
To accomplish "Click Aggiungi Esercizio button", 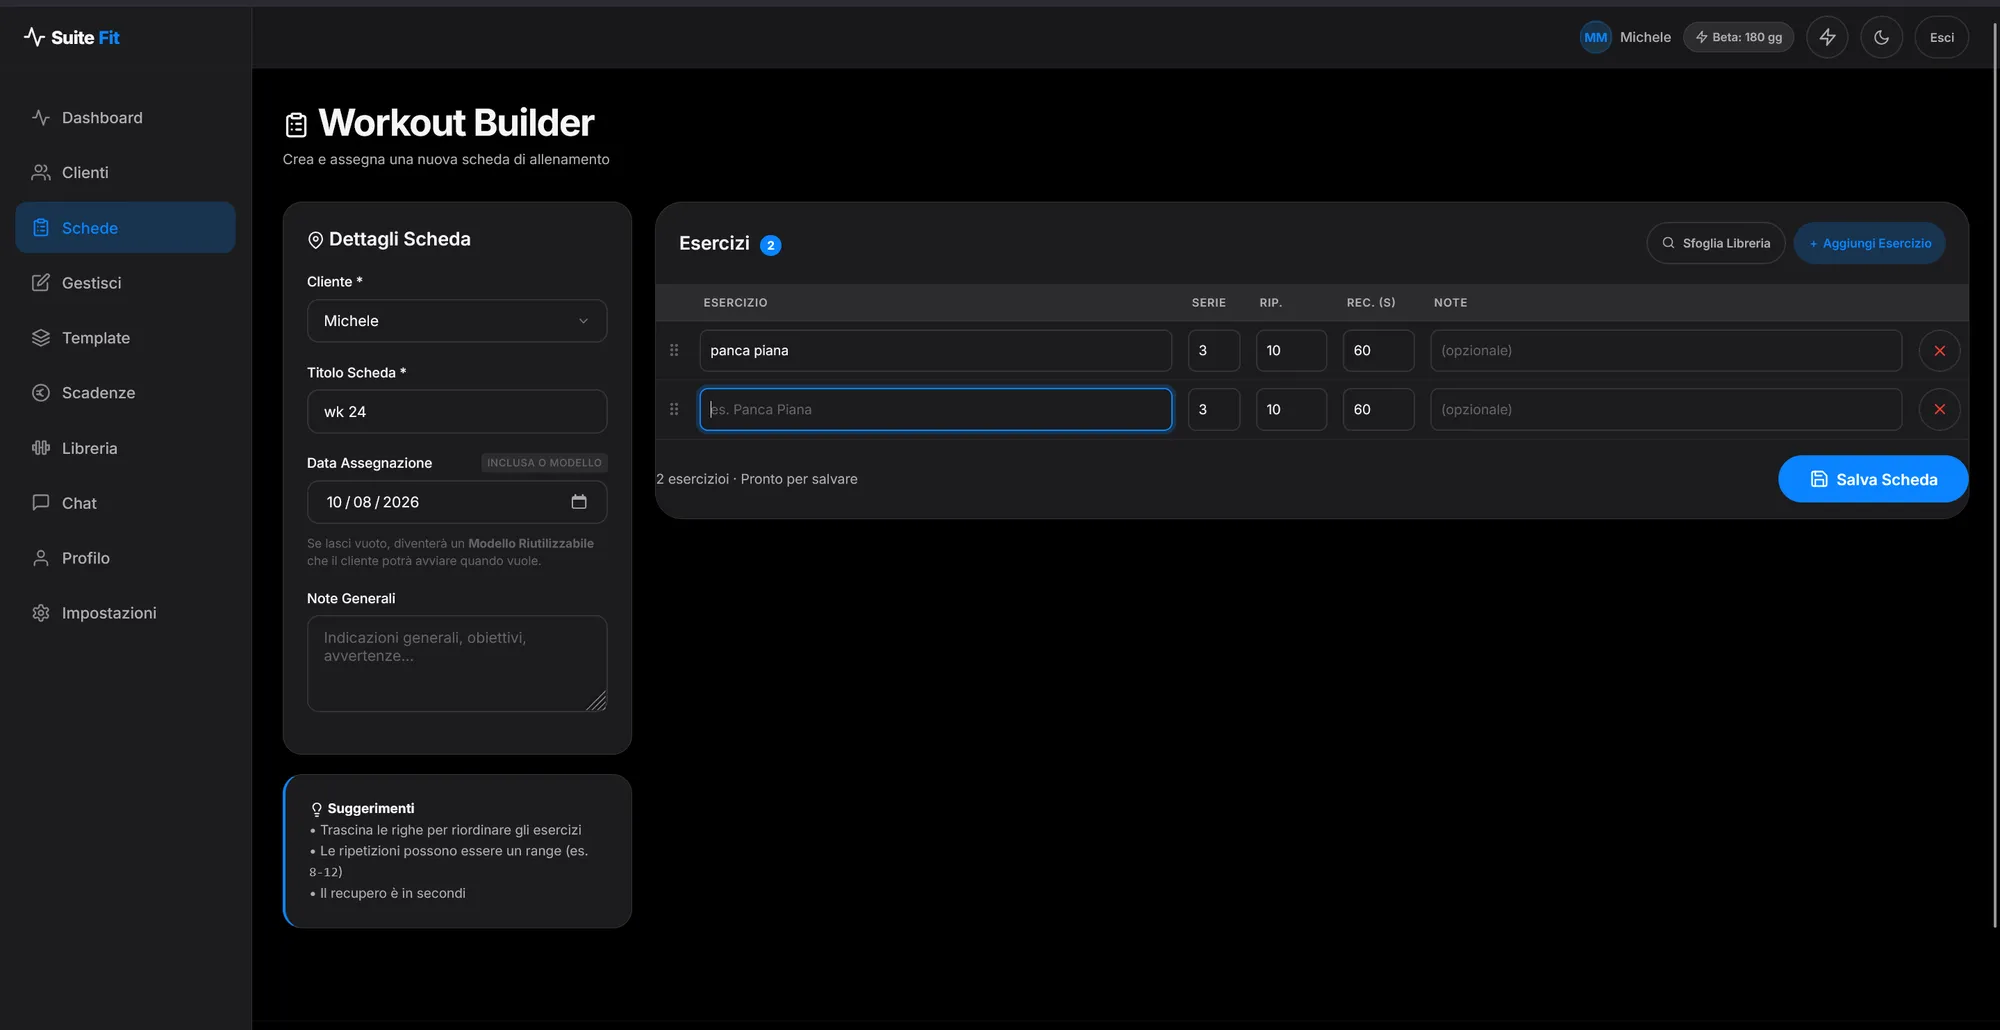I will [x=1869, y=243].
